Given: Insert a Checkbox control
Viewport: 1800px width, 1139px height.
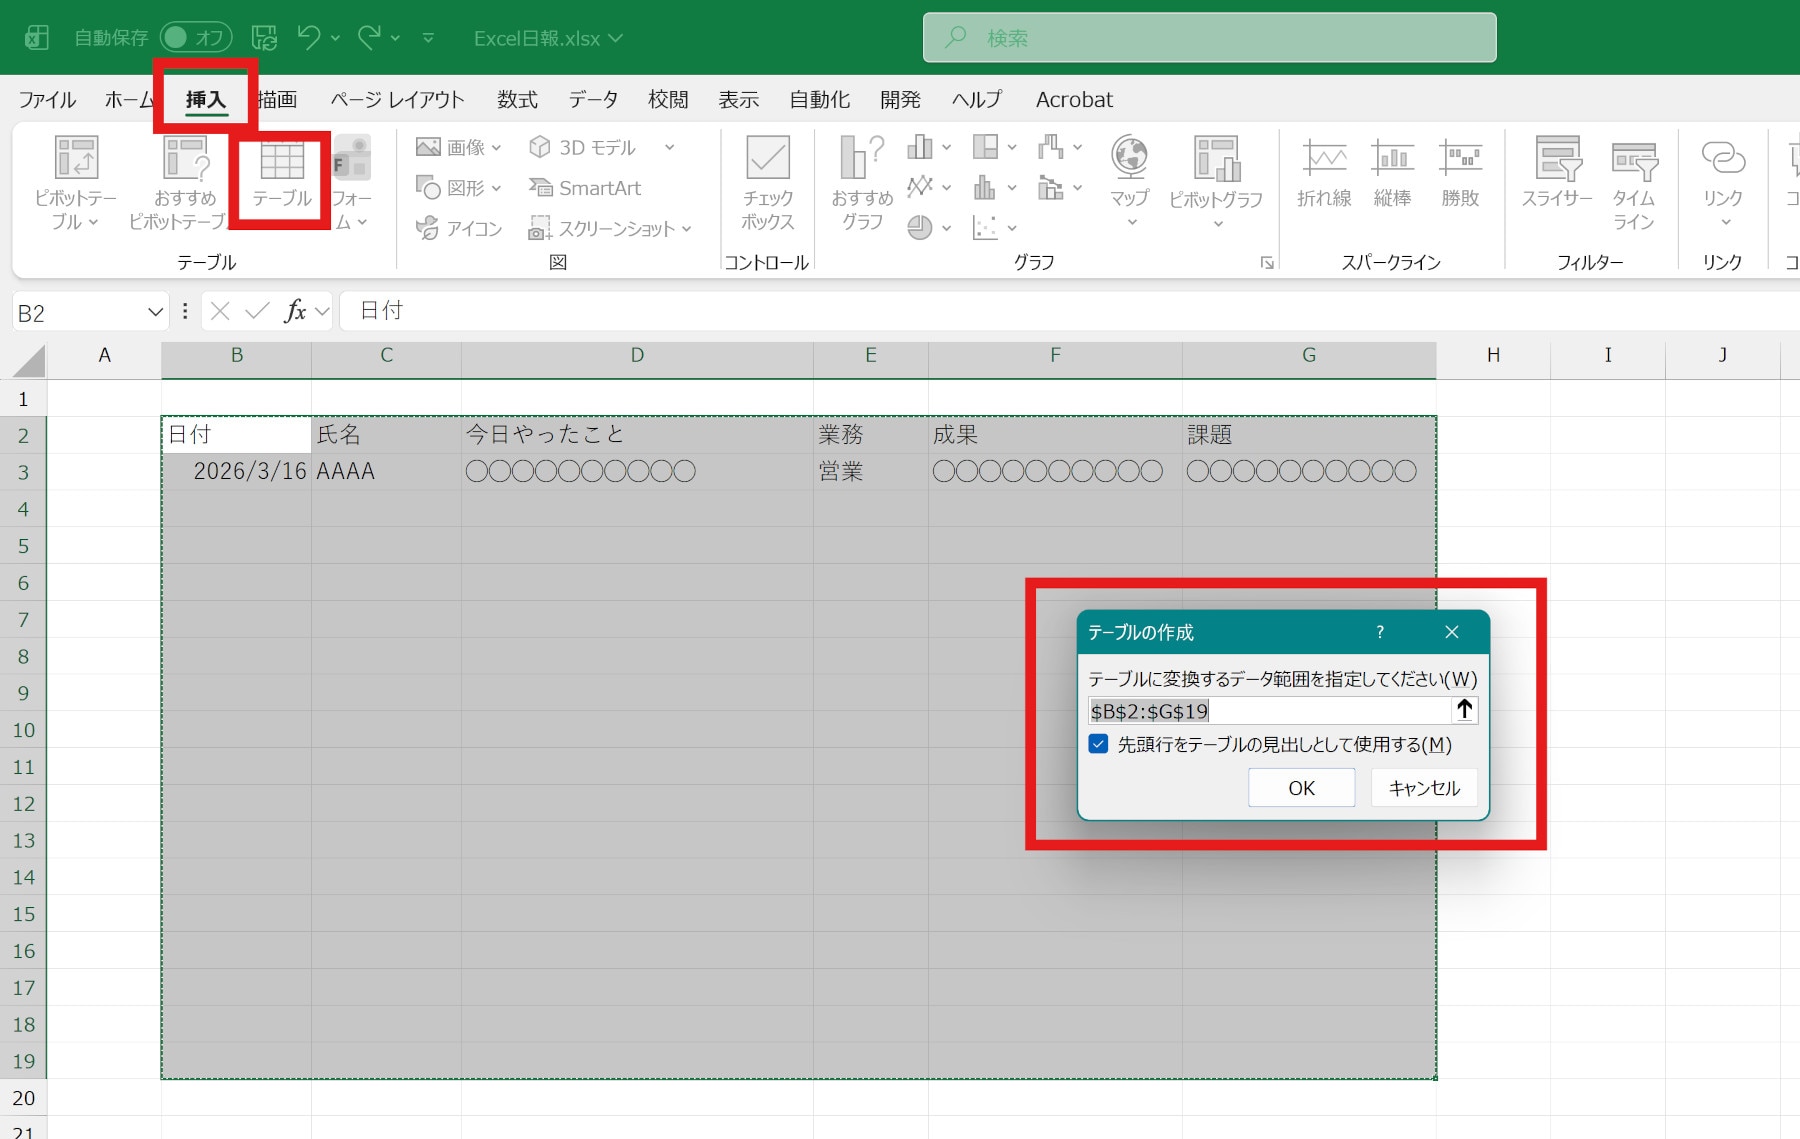Looking at the screenshot, I should (x=767, y=181).
